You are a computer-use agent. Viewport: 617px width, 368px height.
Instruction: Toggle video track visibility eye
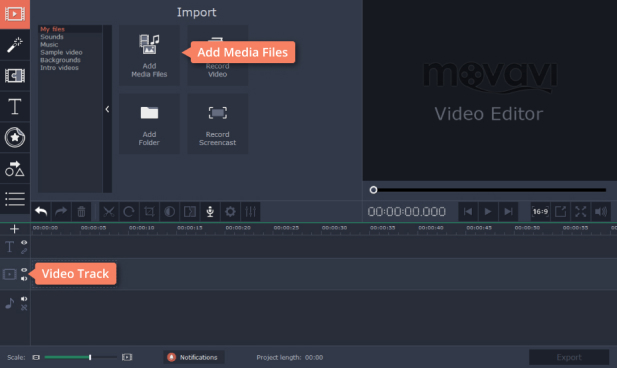24,270
